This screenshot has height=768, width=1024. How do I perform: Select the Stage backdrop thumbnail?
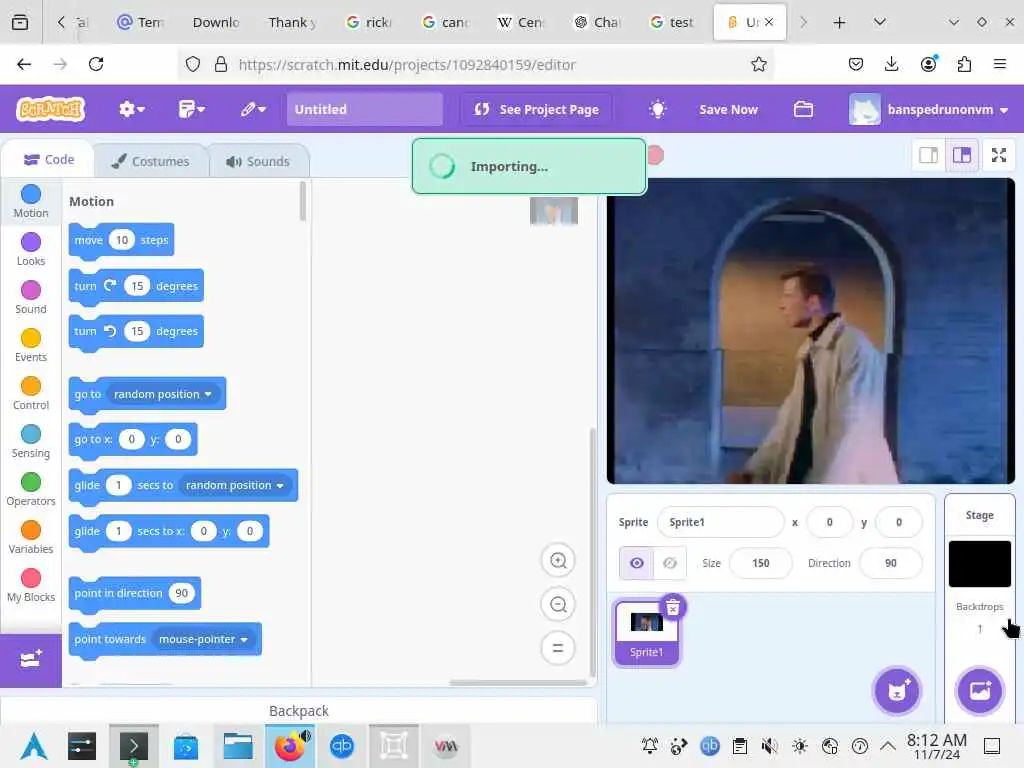(980, 564)
